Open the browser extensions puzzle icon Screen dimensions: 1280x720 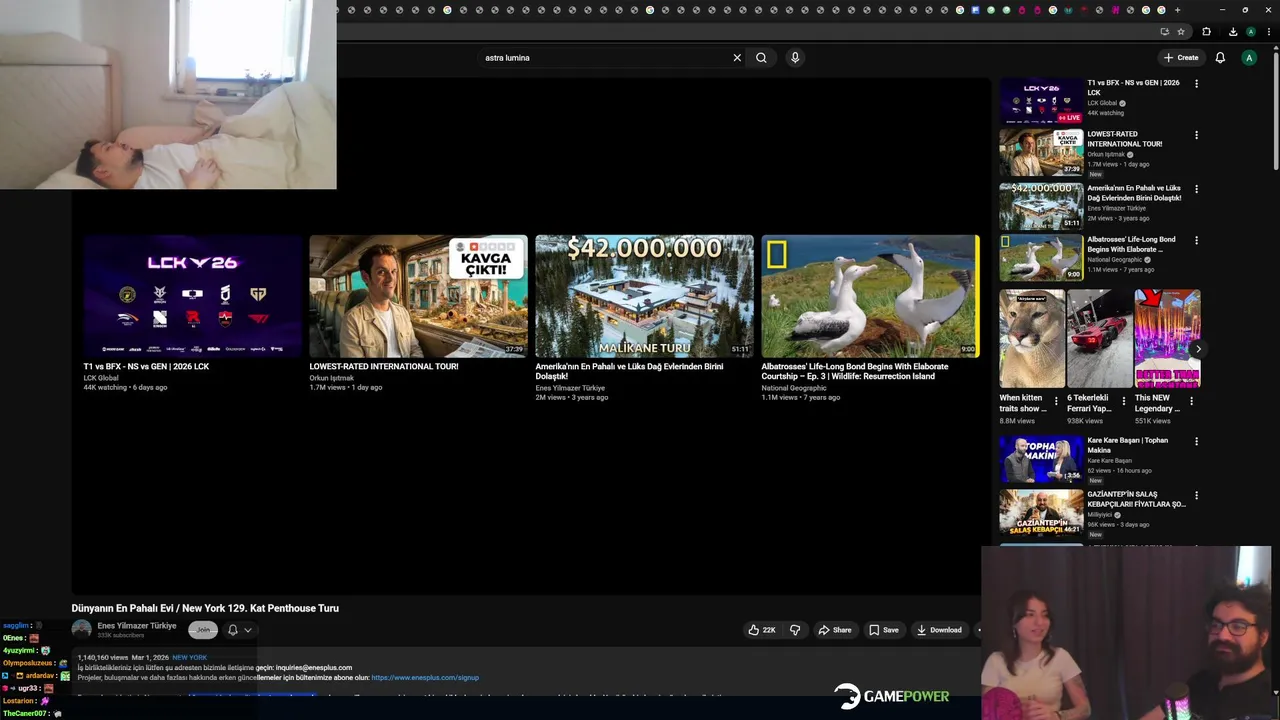click(x=1206, y=32)
